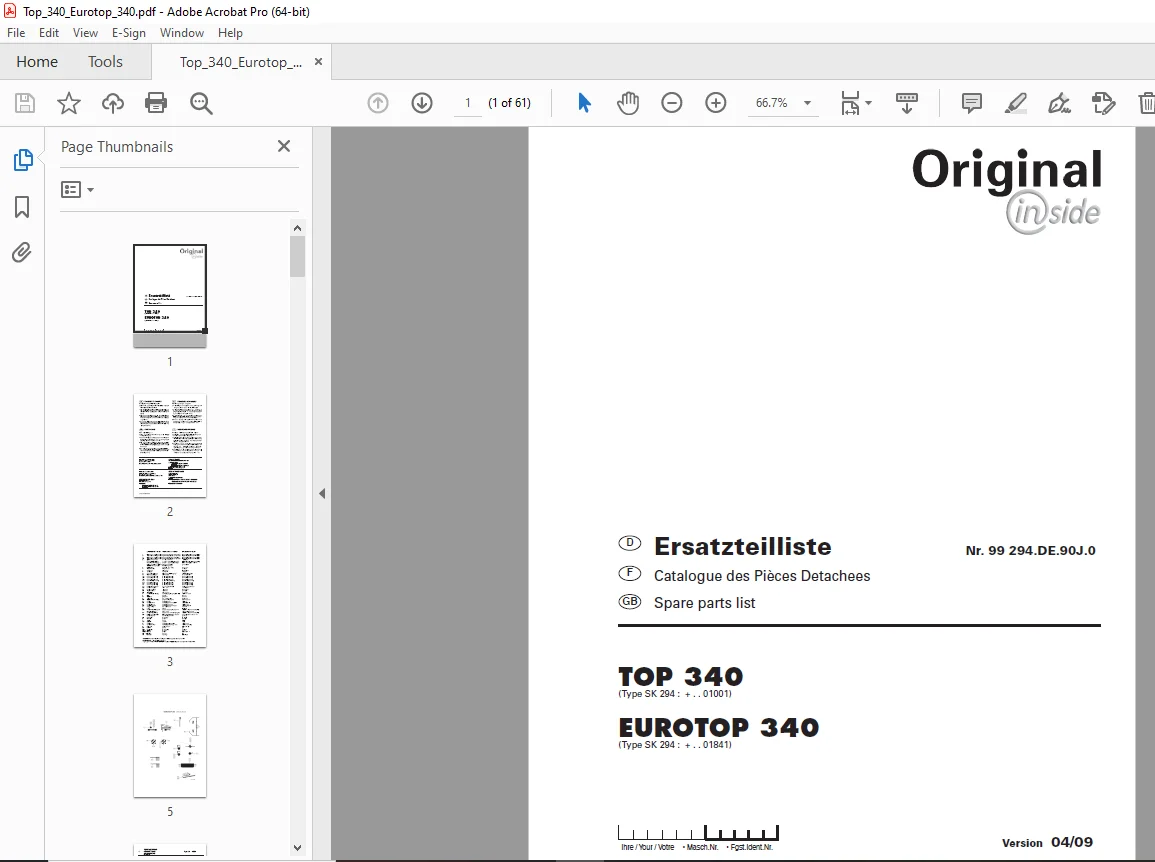This screenshot has width=1155, height=862.
Task: Open the Bookmarks sidebar icon
Action: pos(22,207)
